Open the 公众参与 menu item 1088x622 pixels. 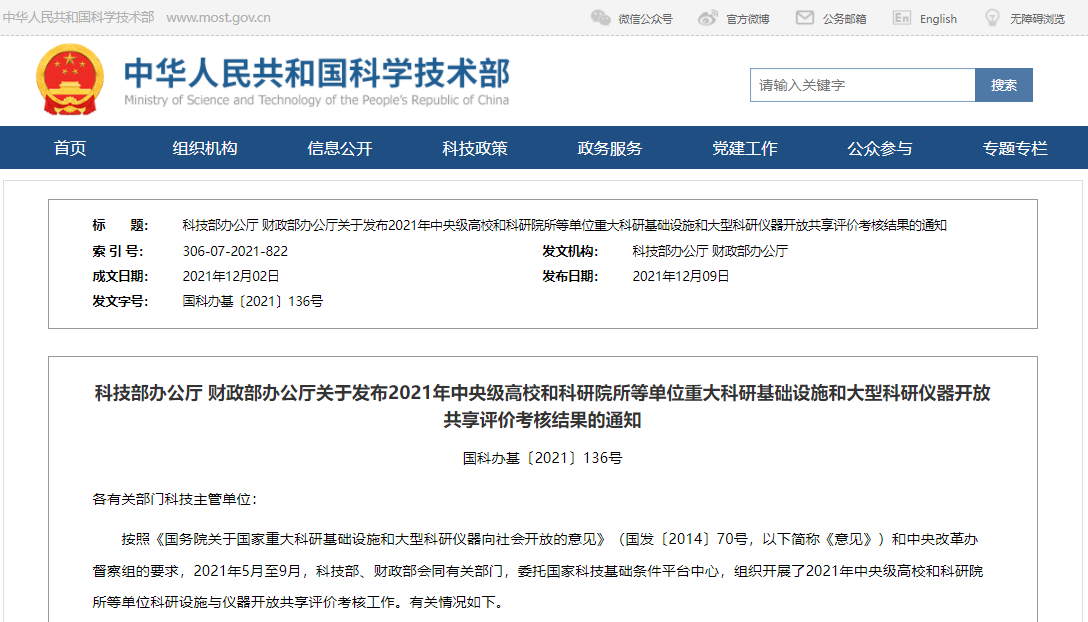point(880,148)
